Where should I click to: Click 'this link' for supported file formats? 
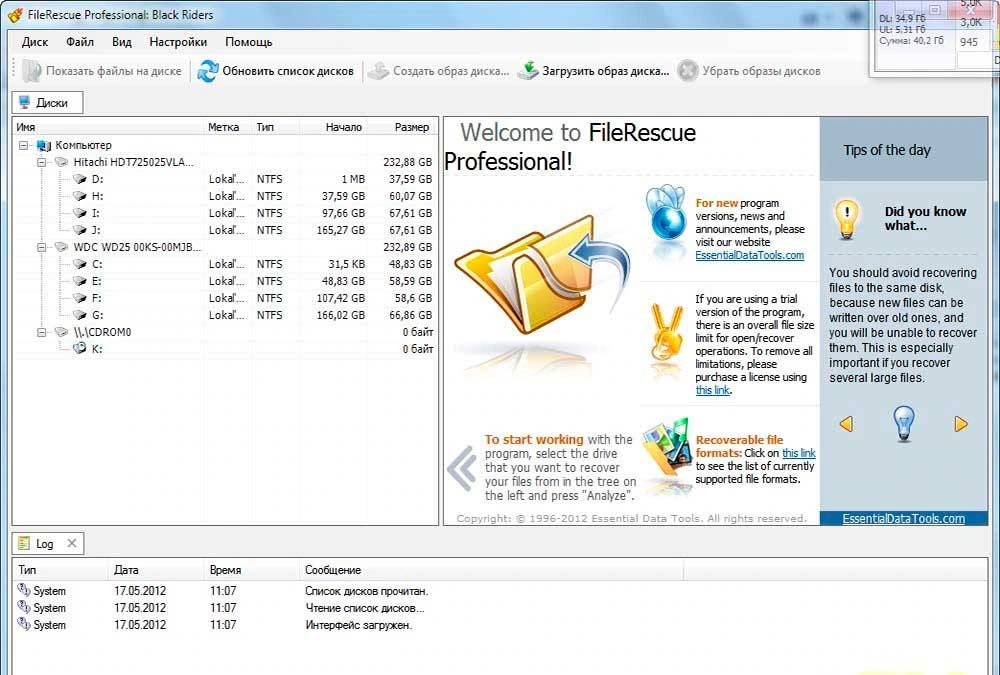coord(798,453)
